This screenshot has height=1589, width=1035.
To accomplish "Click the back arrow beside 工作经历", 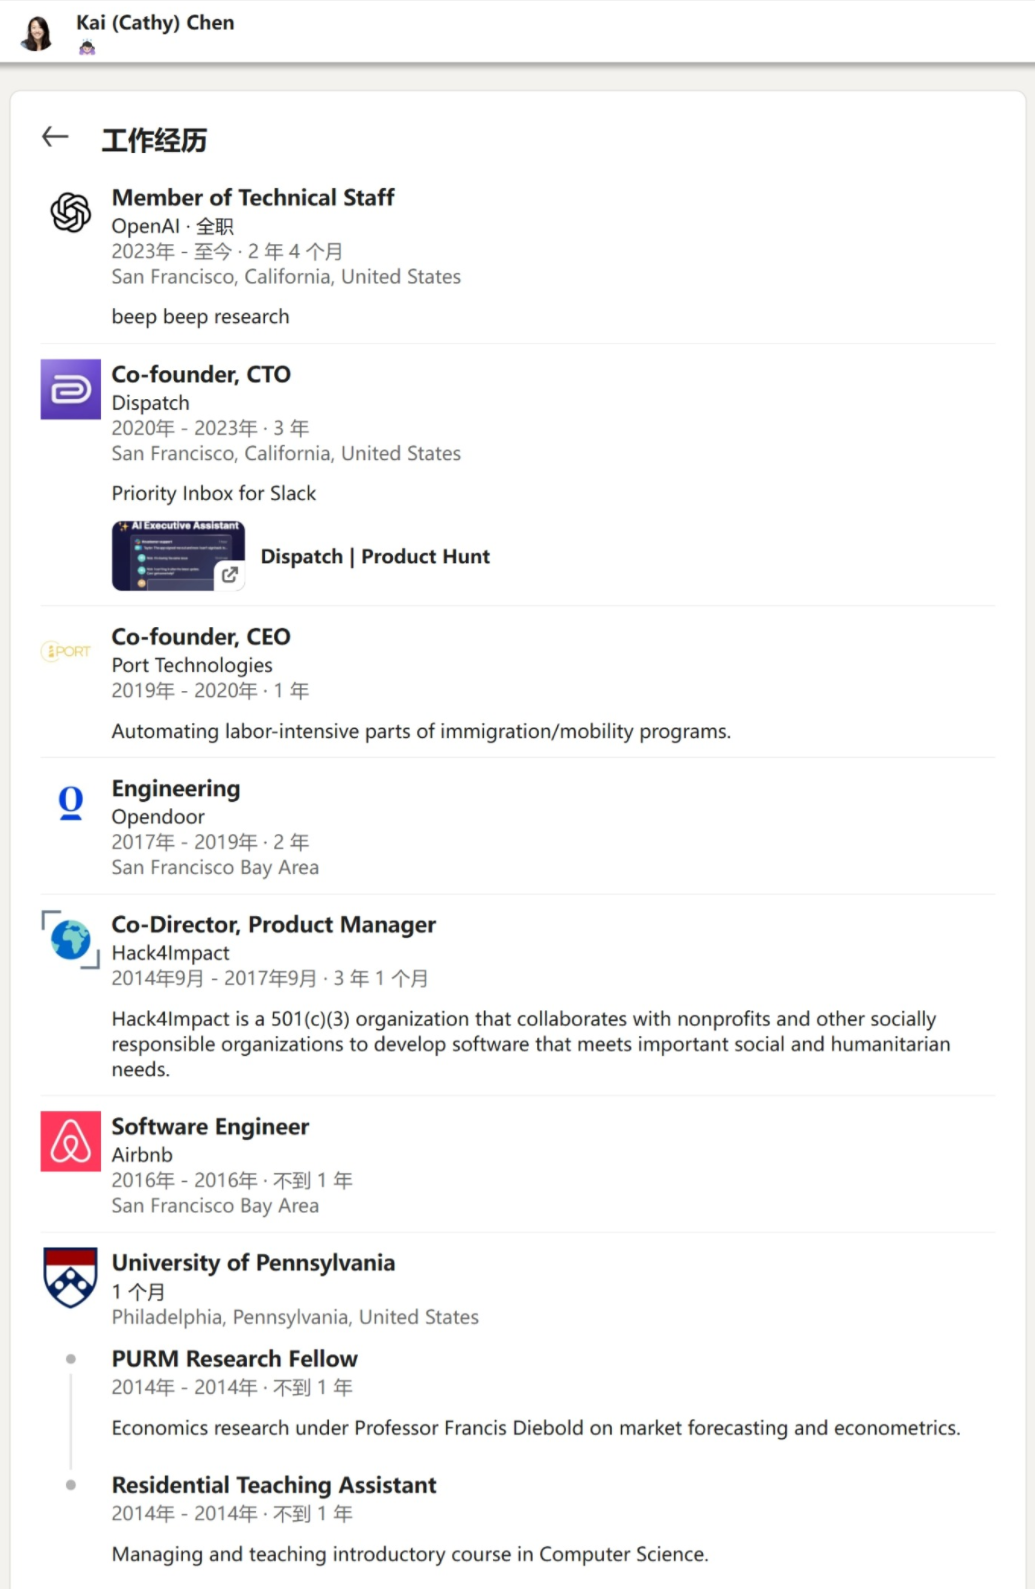I will (x=55, y=137).
